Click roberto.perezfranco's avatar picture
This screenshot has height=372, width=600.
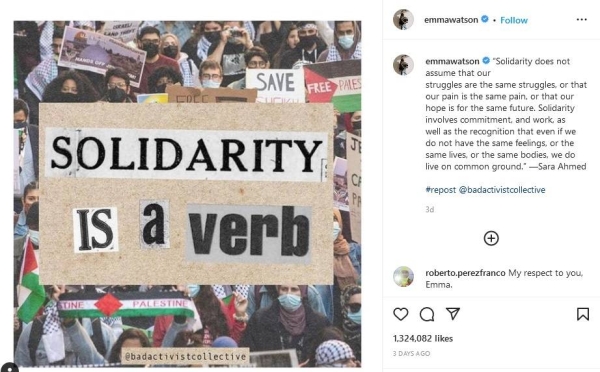point(403,276)
